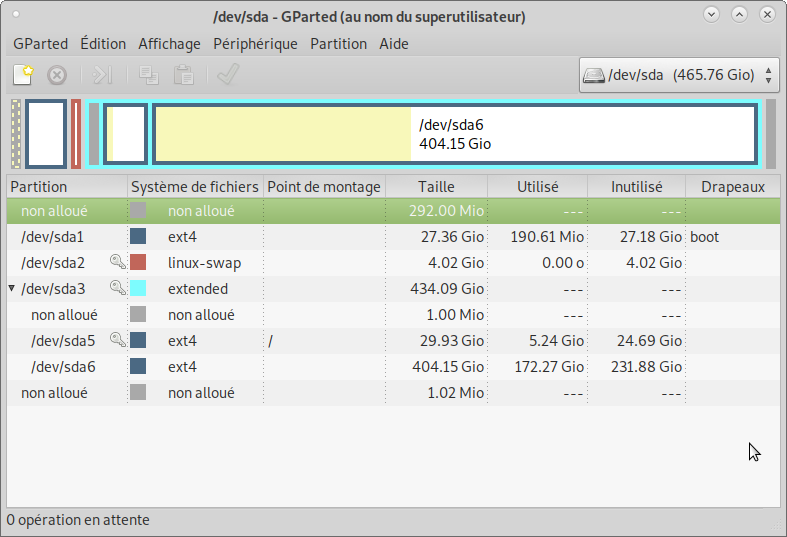This screenshot has width=787, height=537.
Task: Click the blue ext4 swatch on /dev/sda5 row
Action: coord(138,340)
